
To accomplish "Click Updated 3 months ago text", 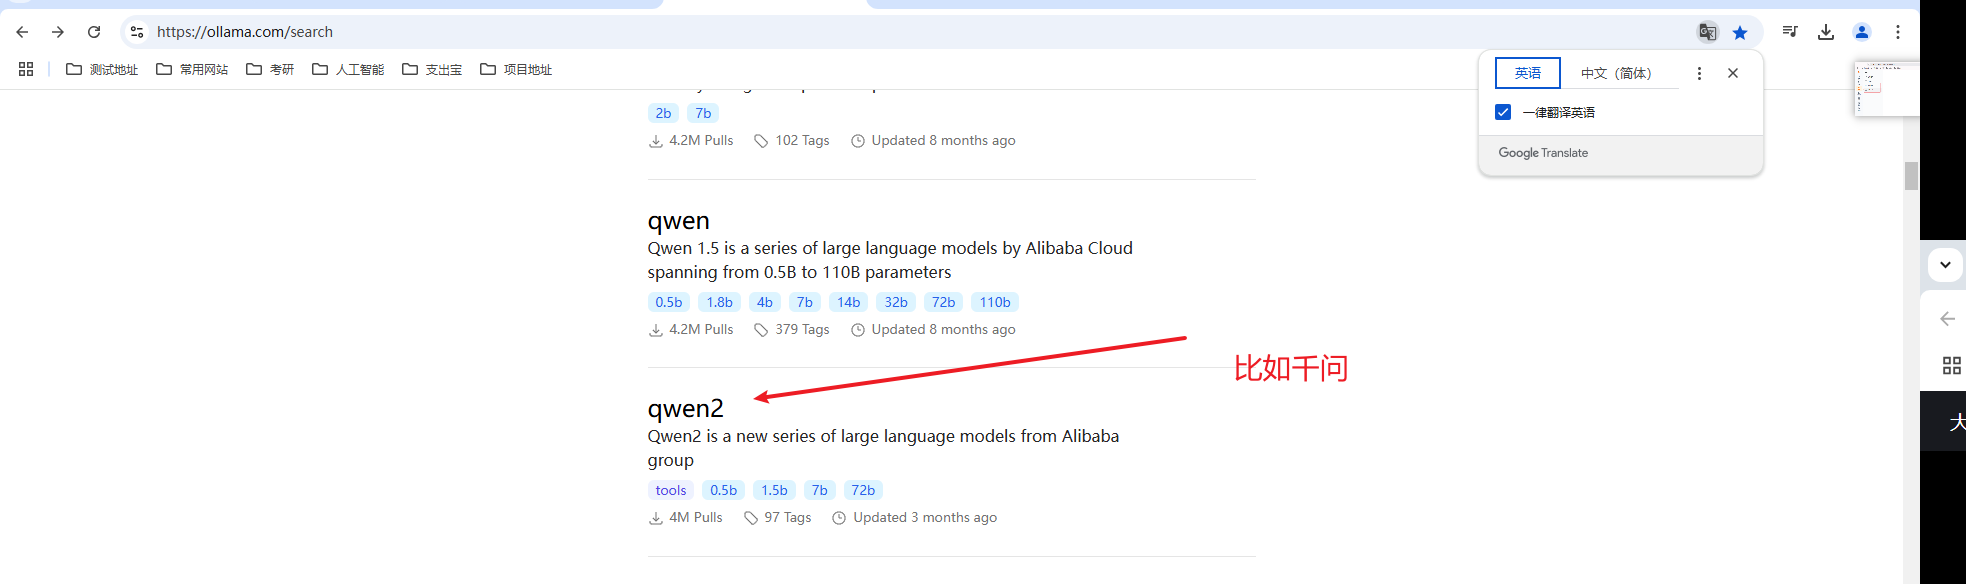I will tap(925, 517).
